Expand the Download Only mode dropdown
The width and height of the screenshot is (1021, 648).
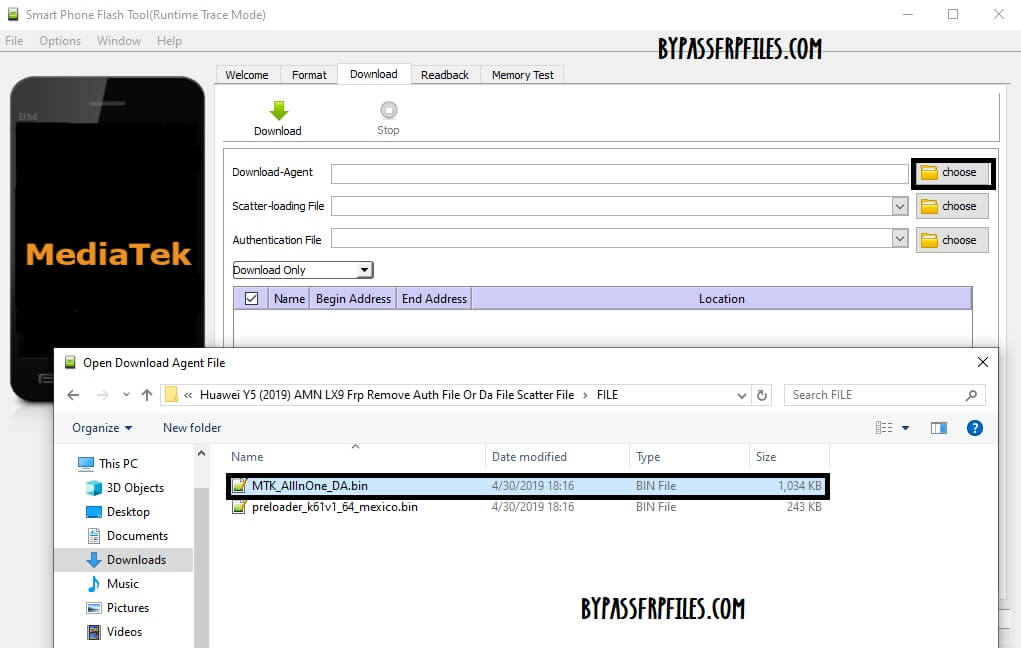pos(364,270)
